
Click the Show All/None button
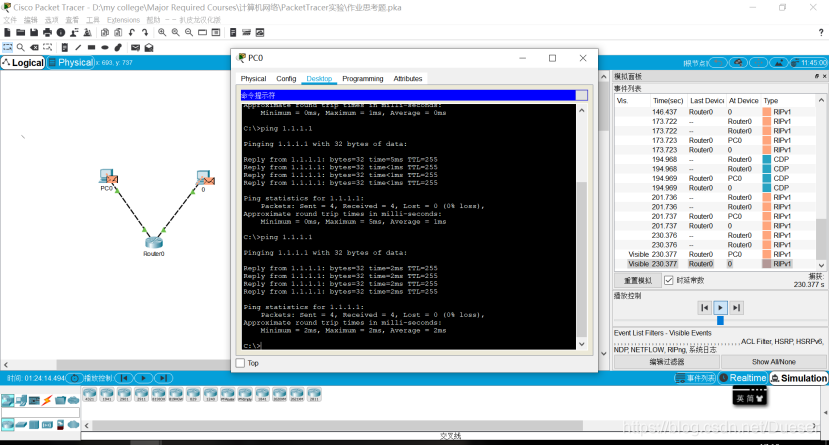(773, 362)
